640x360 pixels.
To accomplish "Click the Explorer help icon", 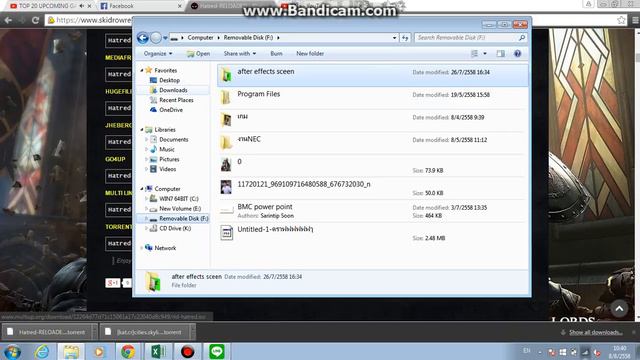I will (517, 53).
